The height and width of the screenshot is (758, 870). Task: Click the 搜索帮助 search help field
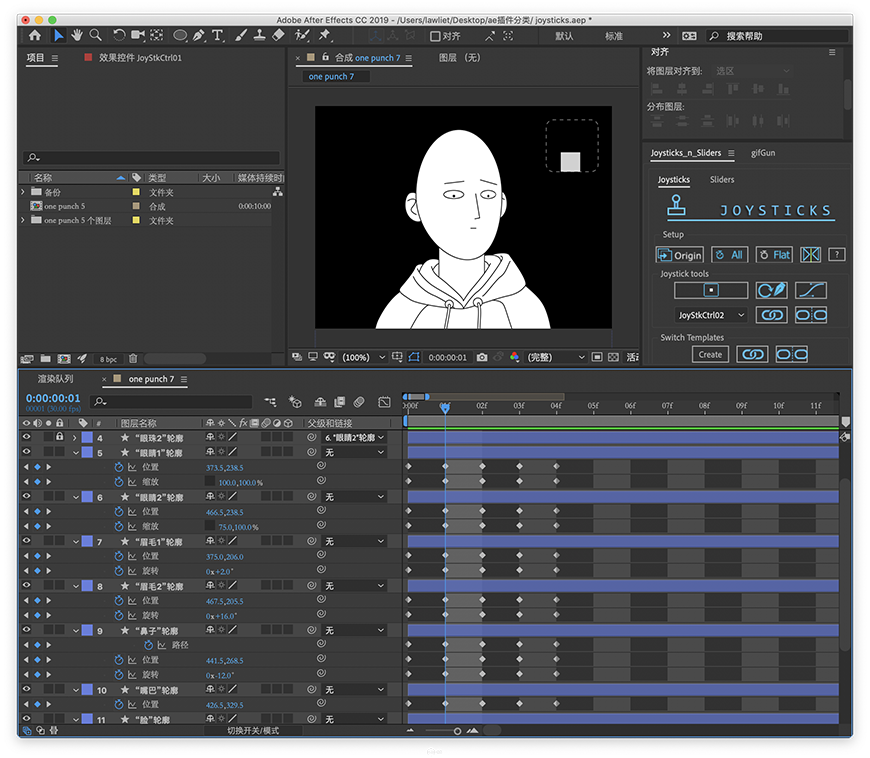770,36
